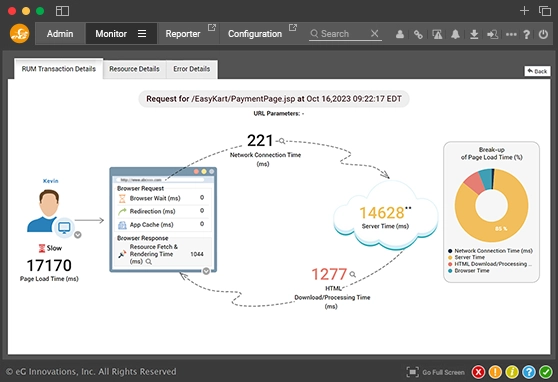Open the Reporter menu
Image resolution: width=558 pixels, height=382 pixels.
(x=183, y=34)
